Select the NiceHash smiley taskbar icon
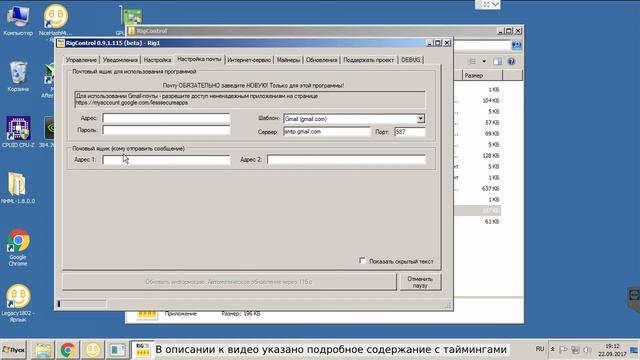This screenshot has width=640, height=360. [x=93, y=350]
